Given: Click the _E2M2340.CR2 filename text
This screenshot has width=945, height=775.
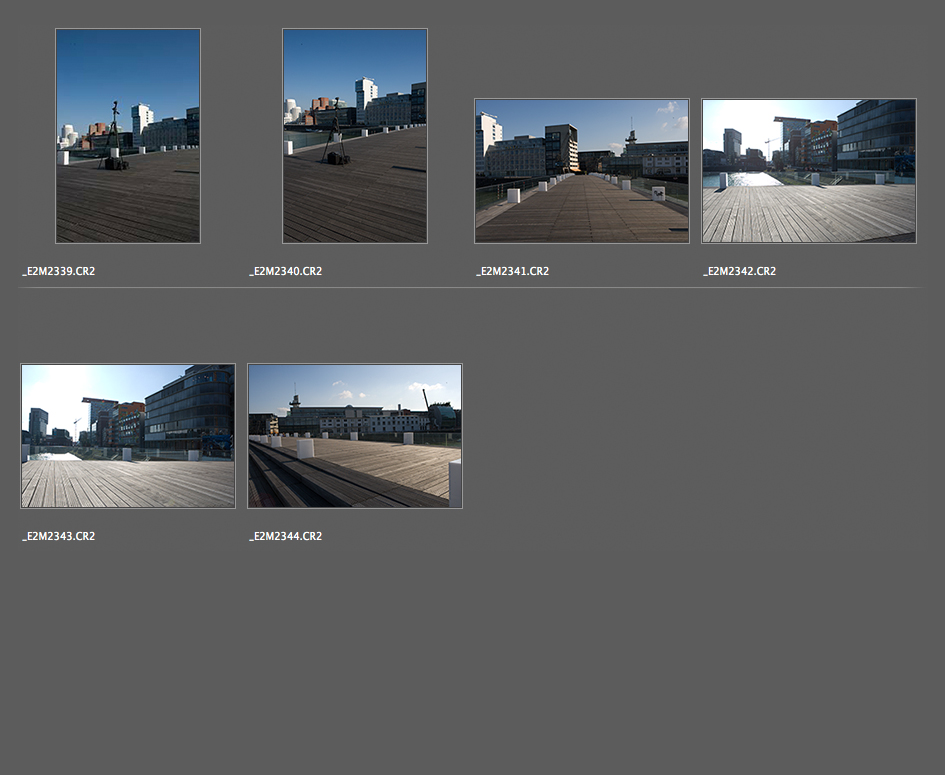Looking at the screenshot, I should (286, 271).
